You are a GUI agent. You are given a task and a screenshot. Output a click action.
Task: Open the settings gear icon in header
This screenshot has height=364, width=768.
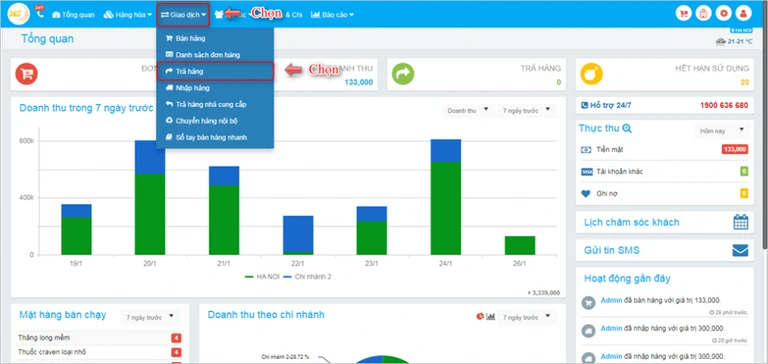coord(723,14)
